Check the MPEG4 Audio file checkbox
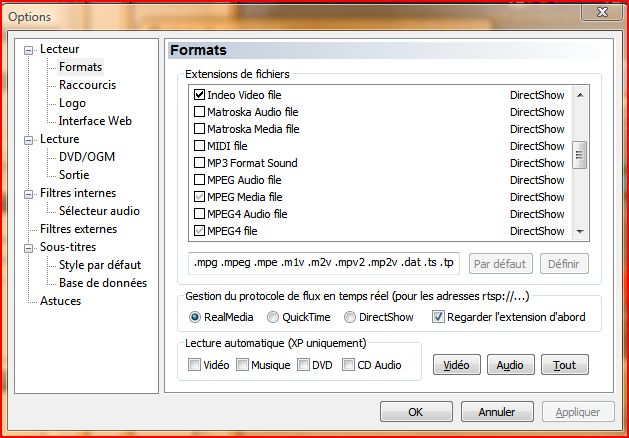Image resolution: width=629 pixels, height=438 pixels. click(x=199, y=214)
